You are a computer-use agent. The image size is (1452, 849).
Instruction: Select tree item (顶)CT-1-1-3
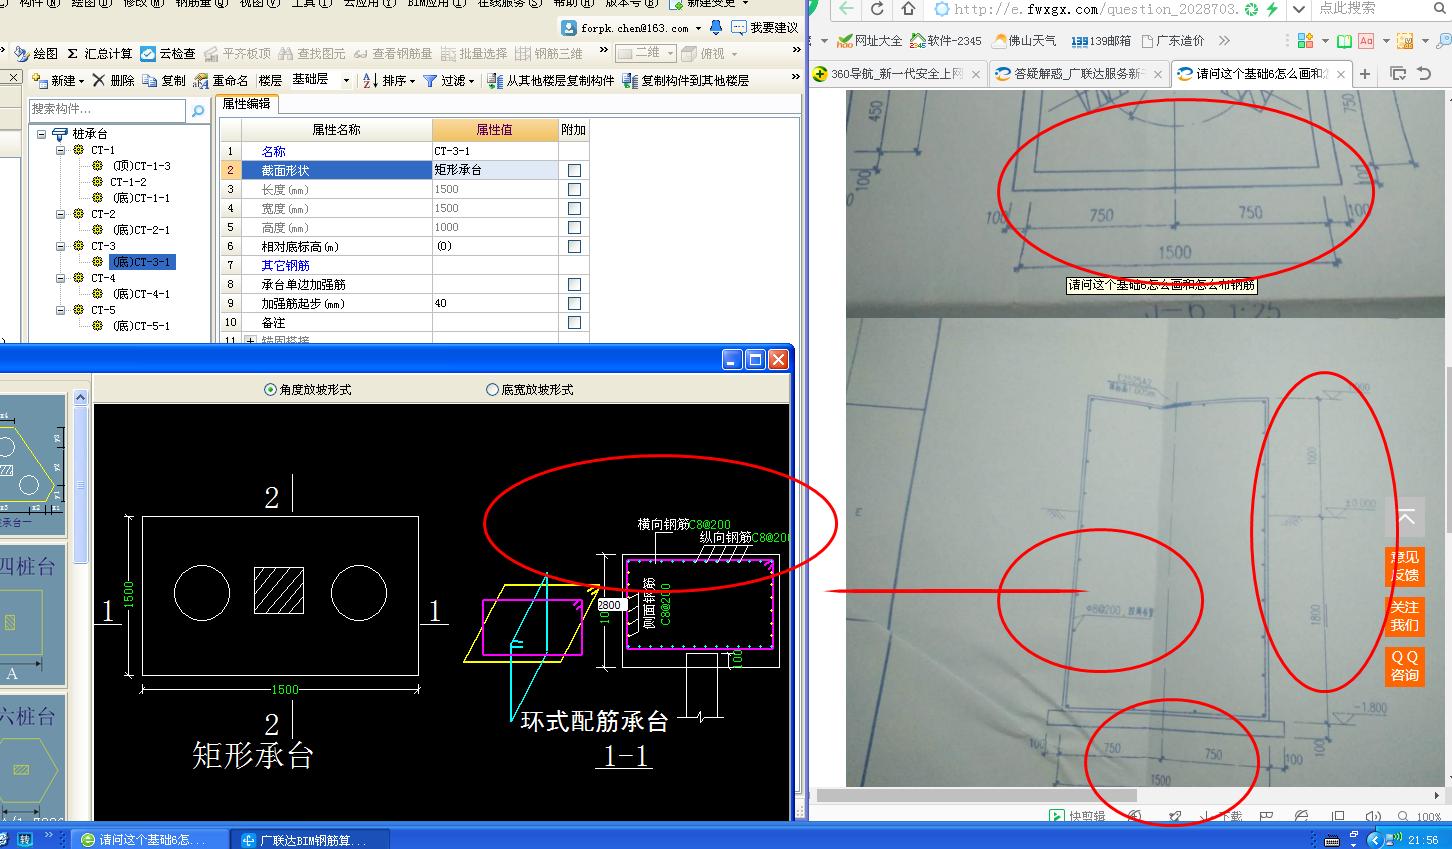tap(141, 166)
